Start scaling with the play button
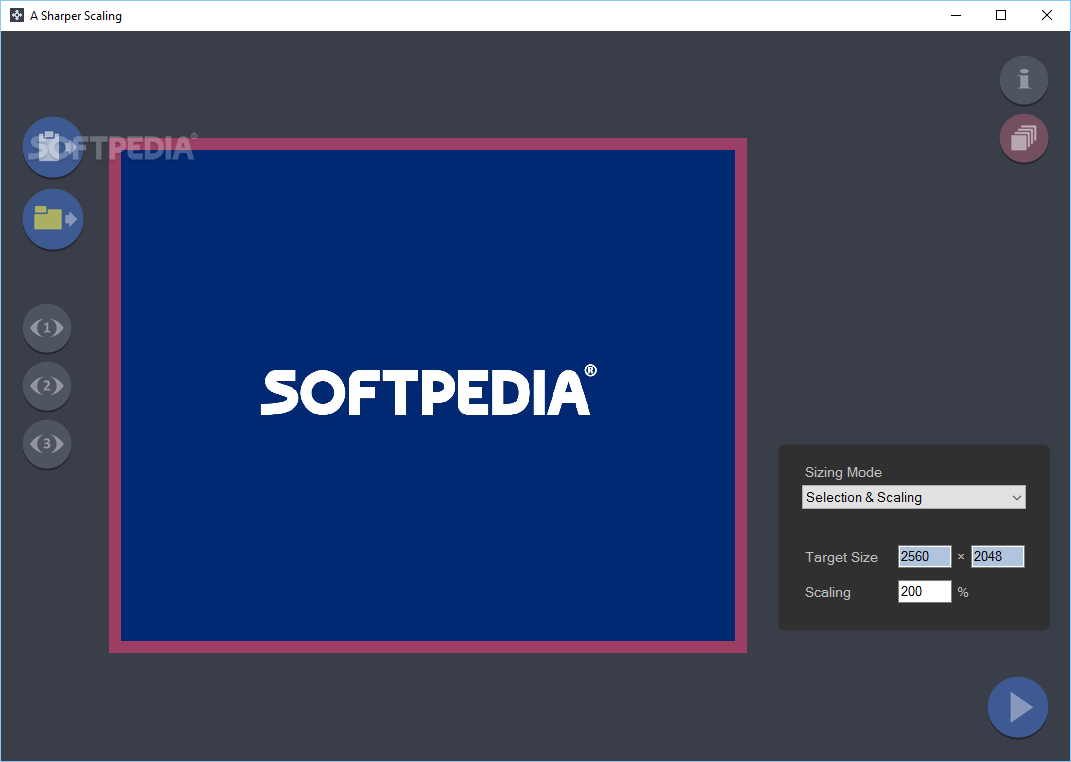 [x=1018, y=707]
